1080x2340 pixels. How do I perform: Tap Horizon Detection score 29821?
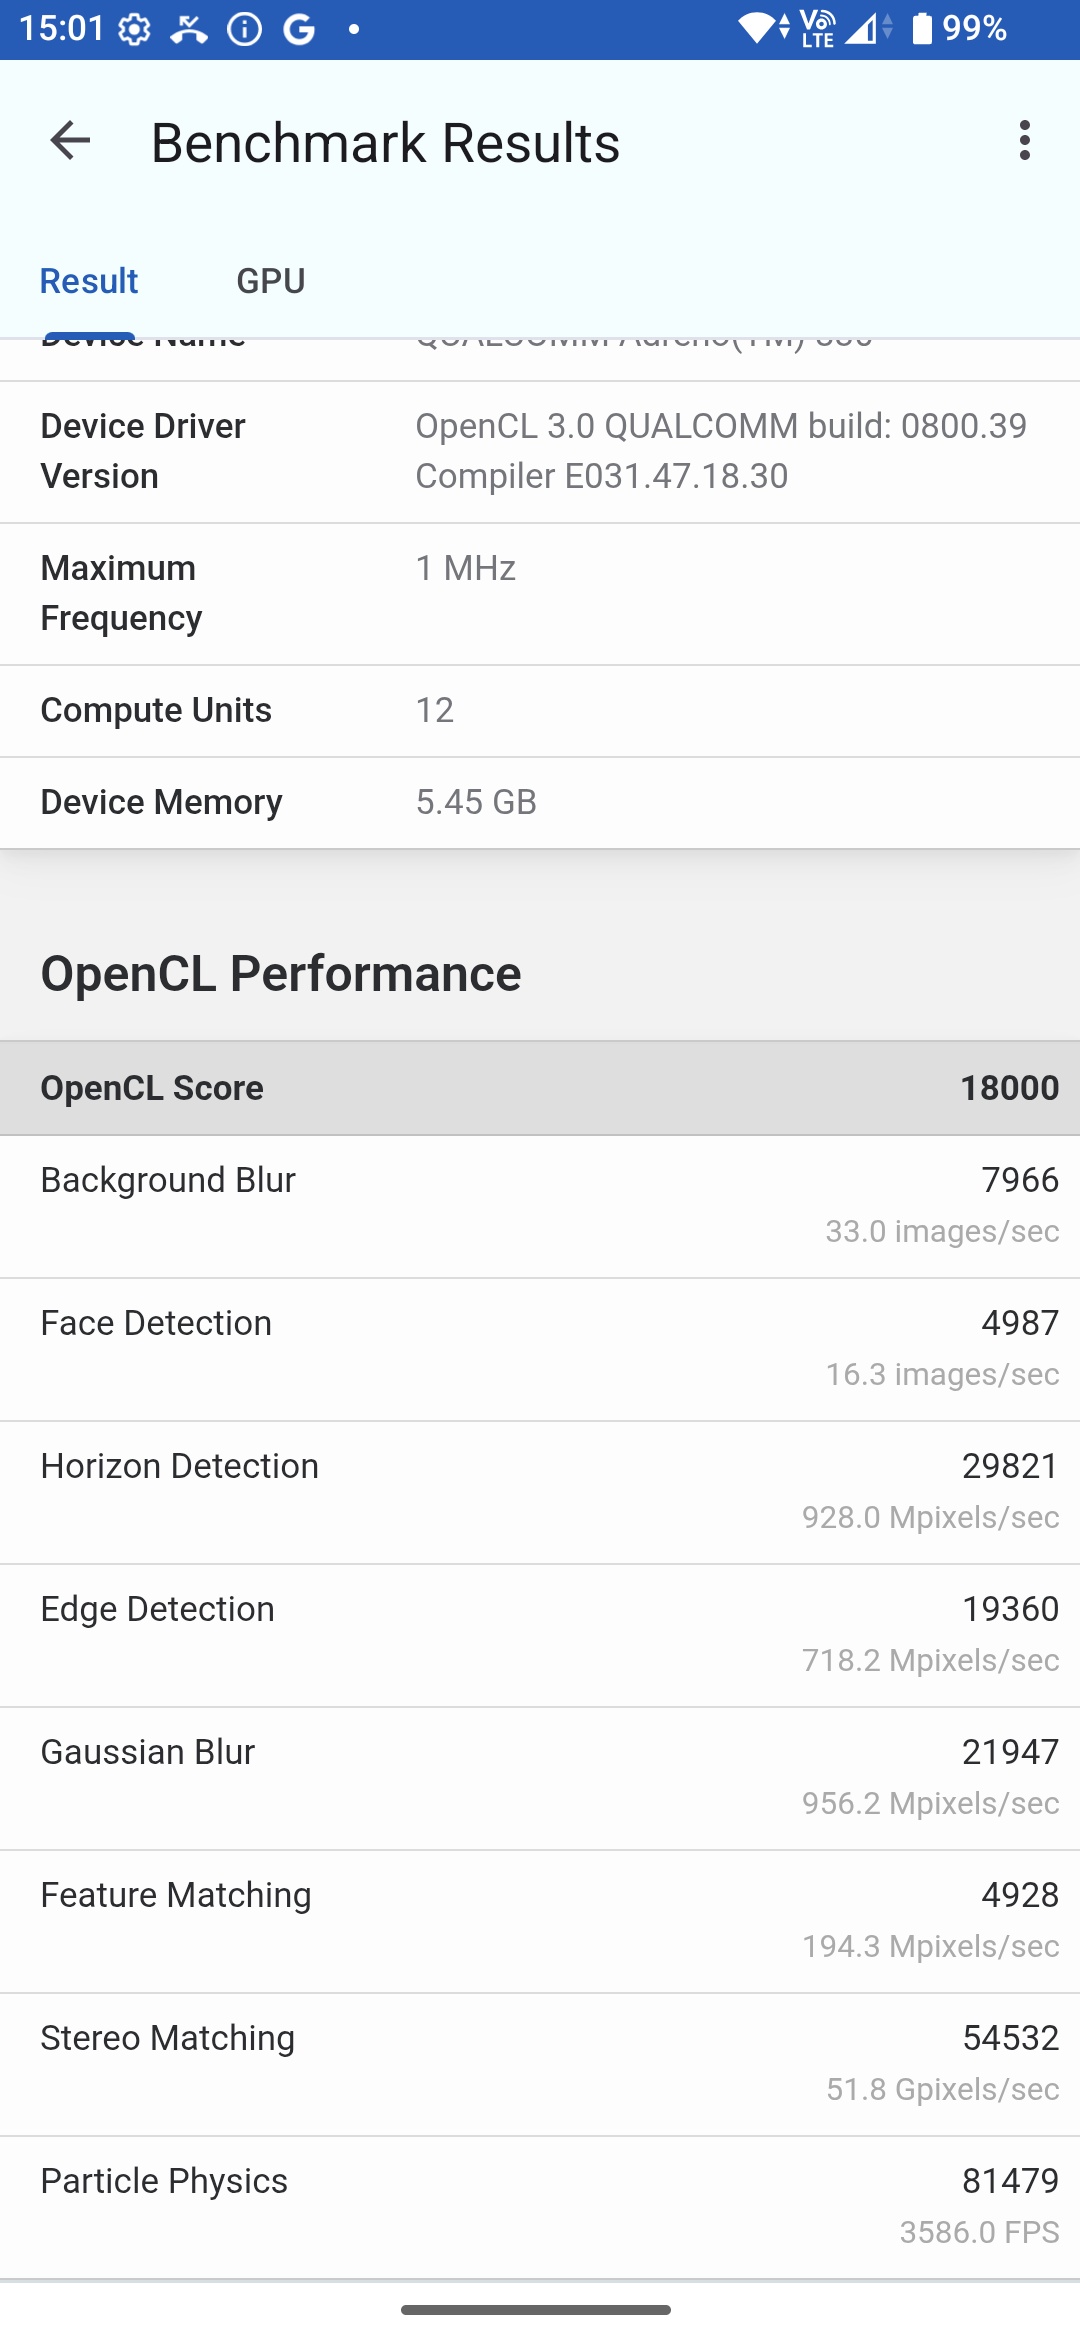1009,1466
